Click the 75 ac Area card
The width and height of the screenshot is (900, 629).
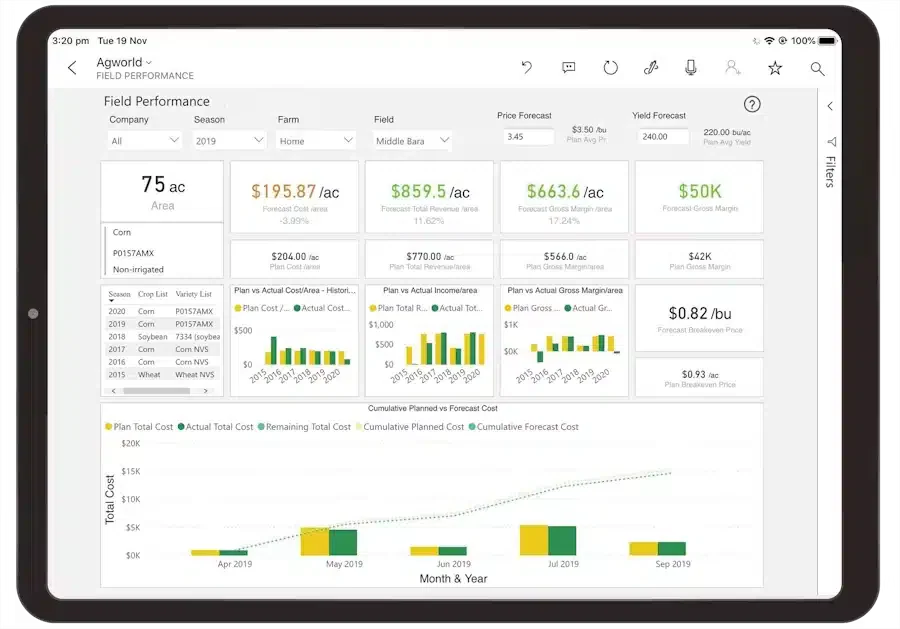click(162, 192)
